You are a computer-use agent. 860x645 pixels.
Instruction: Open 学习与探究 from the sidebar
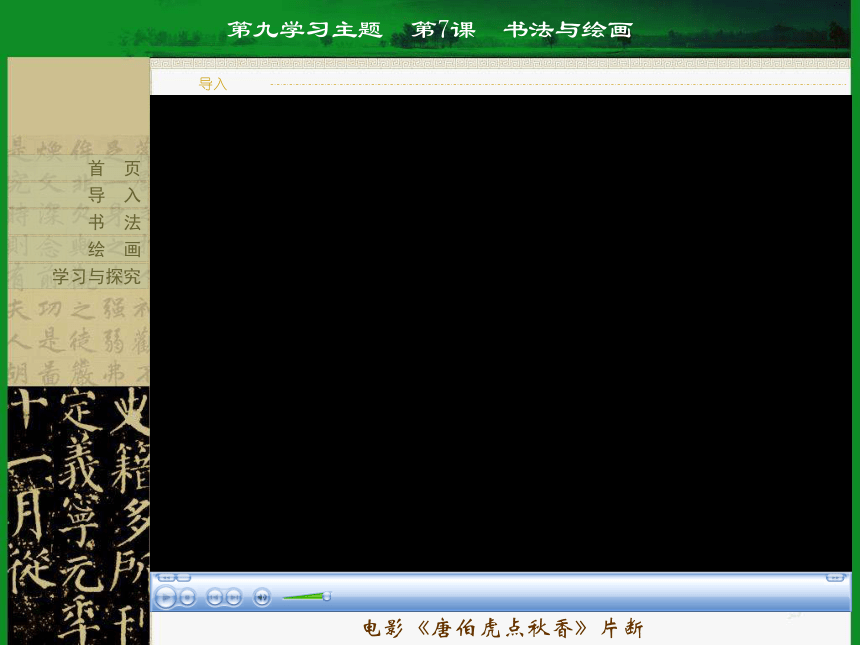[97, 276]
